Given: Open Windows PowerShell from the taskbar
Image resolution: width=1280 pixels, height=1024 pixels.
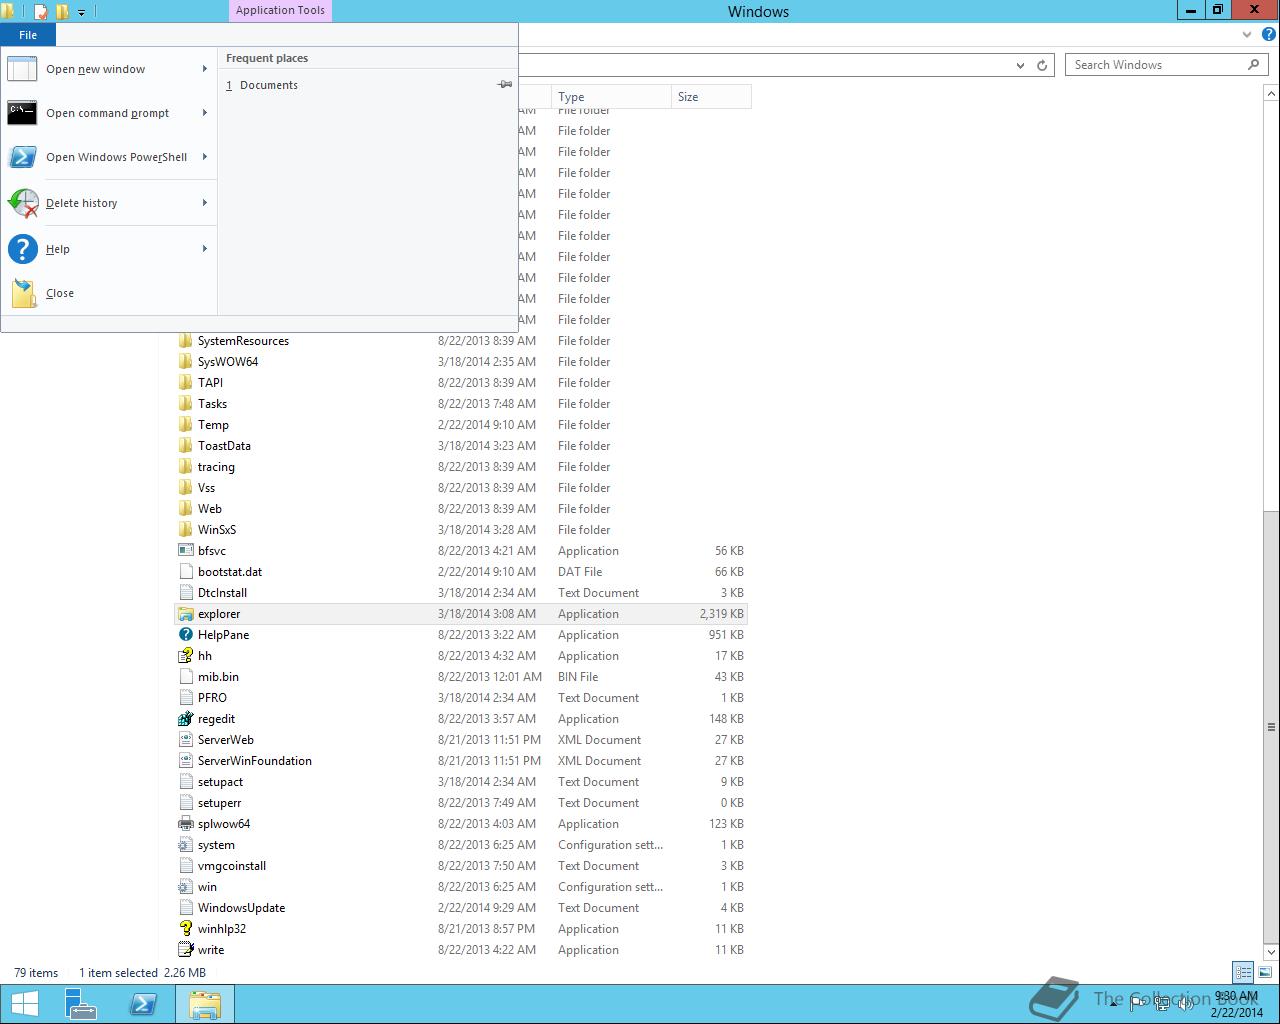Looking at the screenshot, I should tap(143, 1004).
